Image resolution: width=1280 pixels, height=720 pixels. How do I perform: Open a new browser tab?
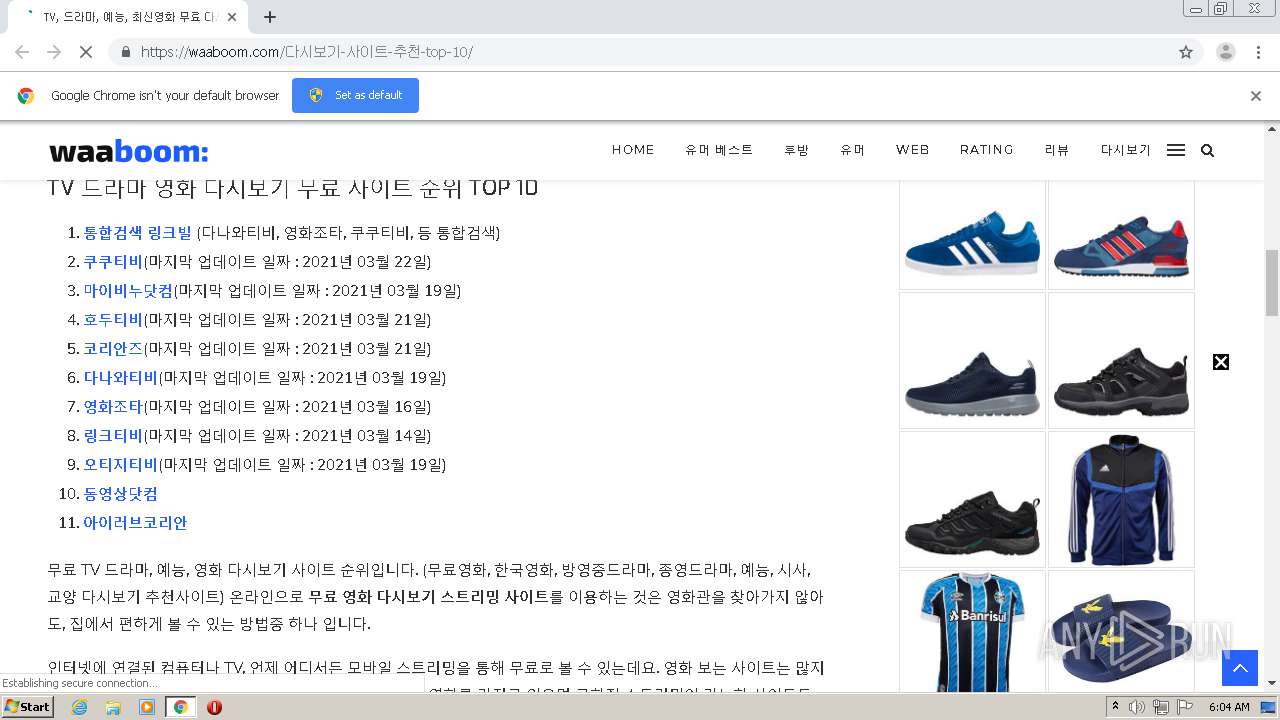point(270,17)
